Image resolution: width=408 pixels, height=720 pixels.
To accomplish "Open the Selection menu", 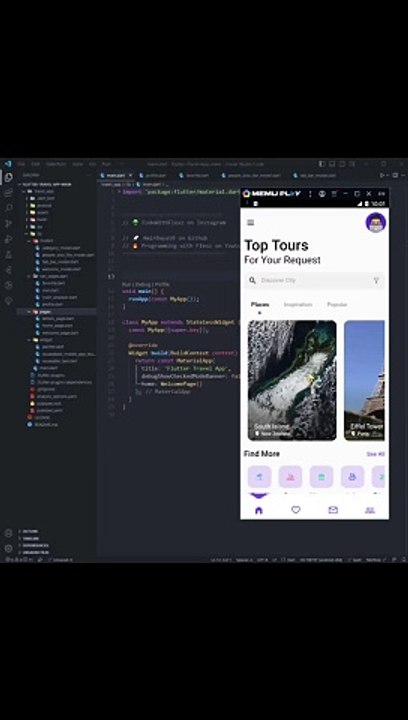I will (x=56, y=164).
